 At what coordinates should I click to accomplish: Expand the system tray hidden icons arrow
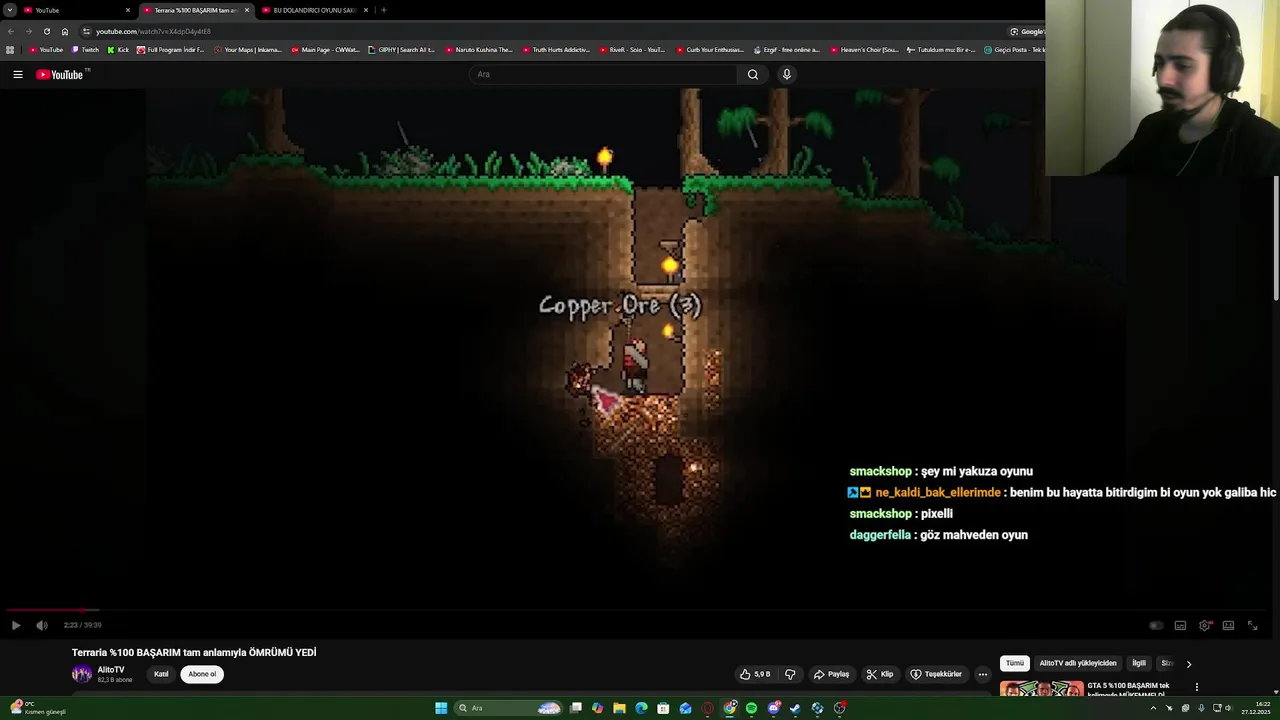[x=1153, y=708]
